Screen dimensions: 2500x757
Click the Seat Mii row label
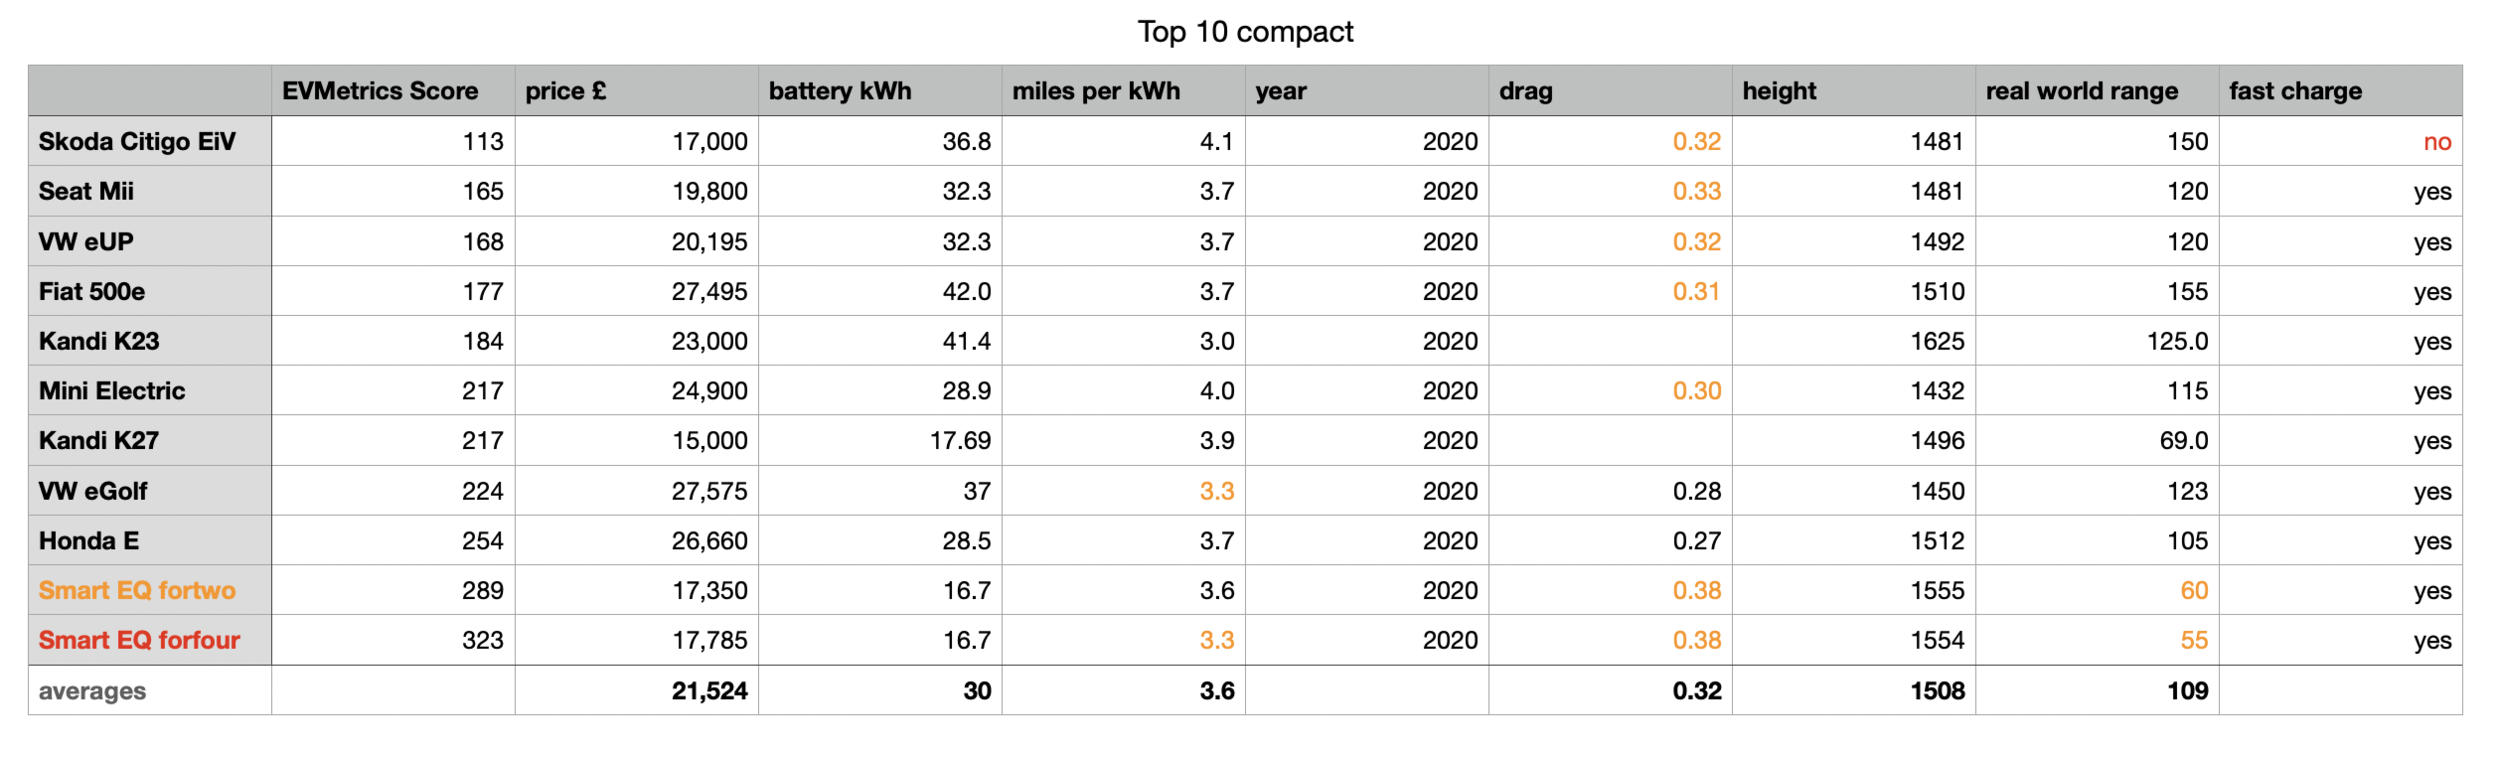tap(86, 191)
